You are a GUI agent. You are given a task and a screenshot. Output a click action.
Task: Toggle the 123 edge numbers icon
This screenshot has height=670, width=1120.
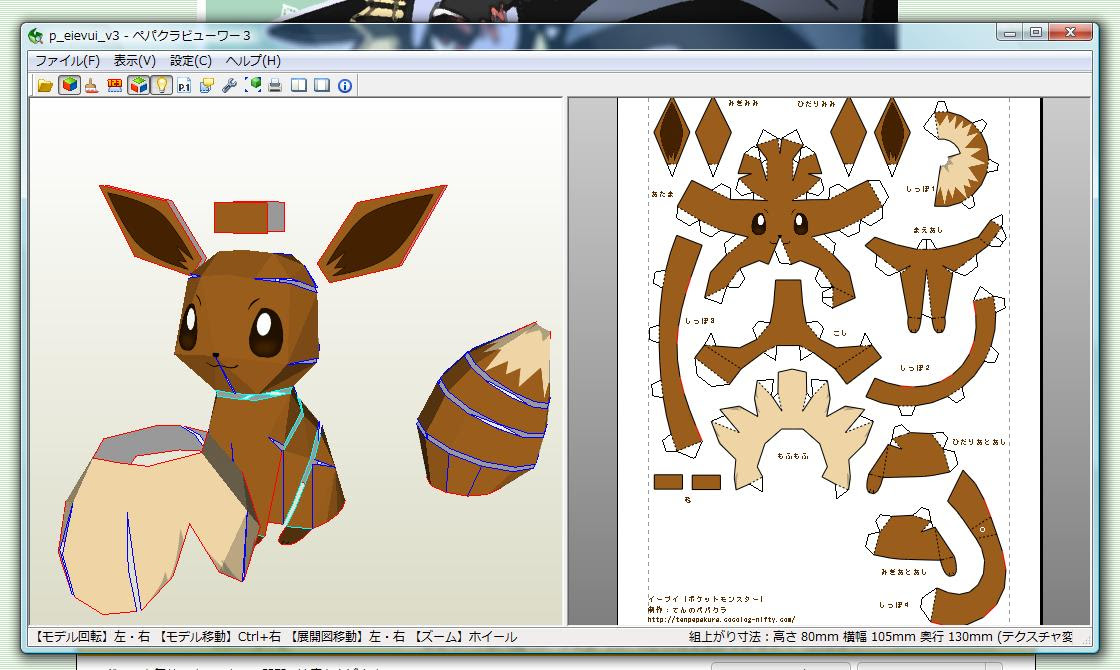pos(114,86)
